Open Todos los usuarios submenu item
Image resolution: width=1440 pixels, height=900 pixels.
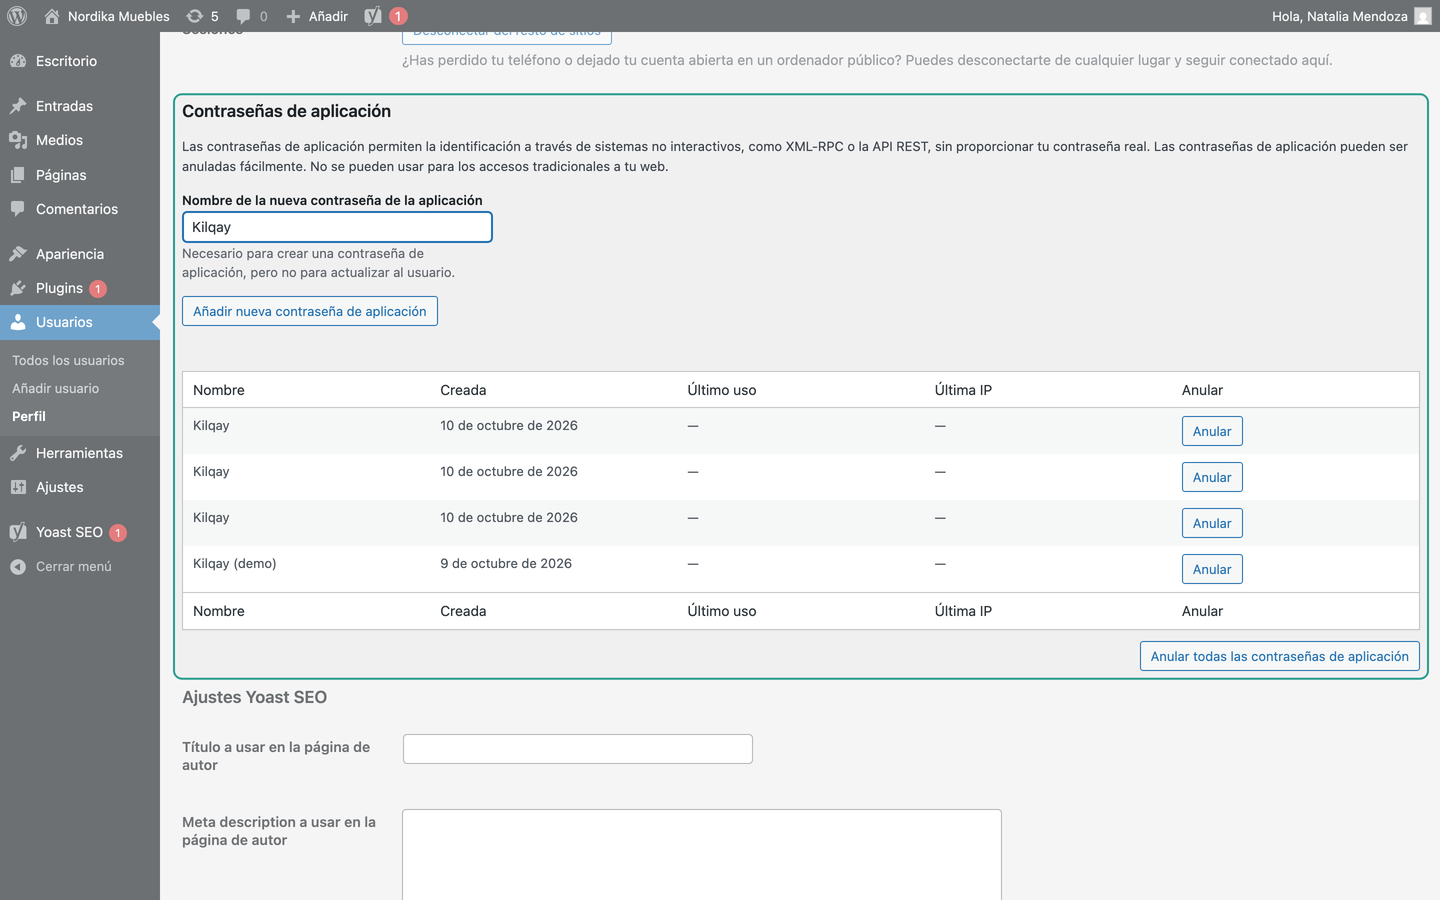(x=68, y=360)
